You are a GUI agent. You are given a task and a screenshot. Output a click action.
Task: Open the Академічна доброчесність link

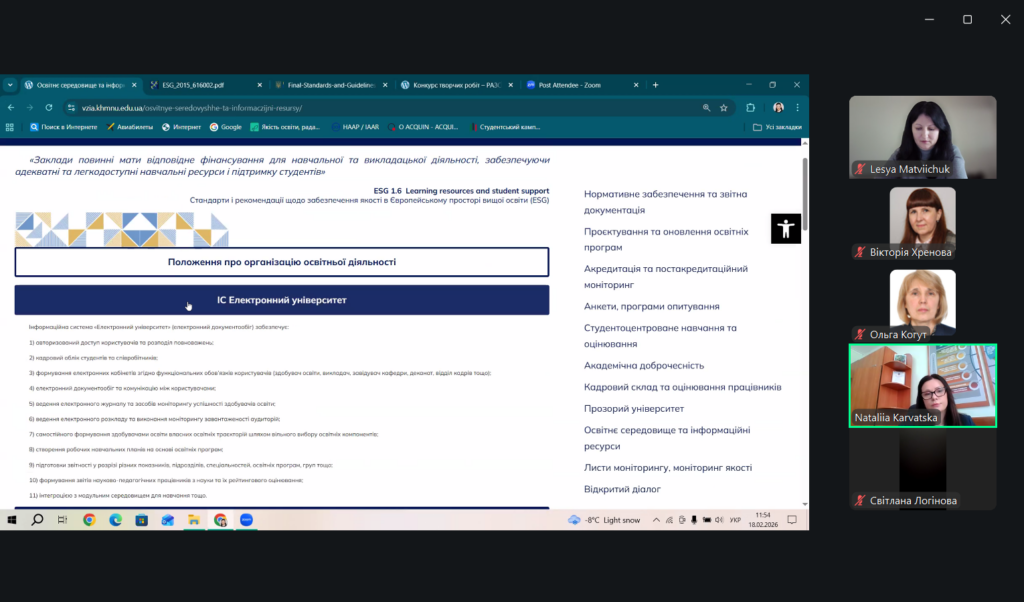pyautogui.click(x=644, y=365)
